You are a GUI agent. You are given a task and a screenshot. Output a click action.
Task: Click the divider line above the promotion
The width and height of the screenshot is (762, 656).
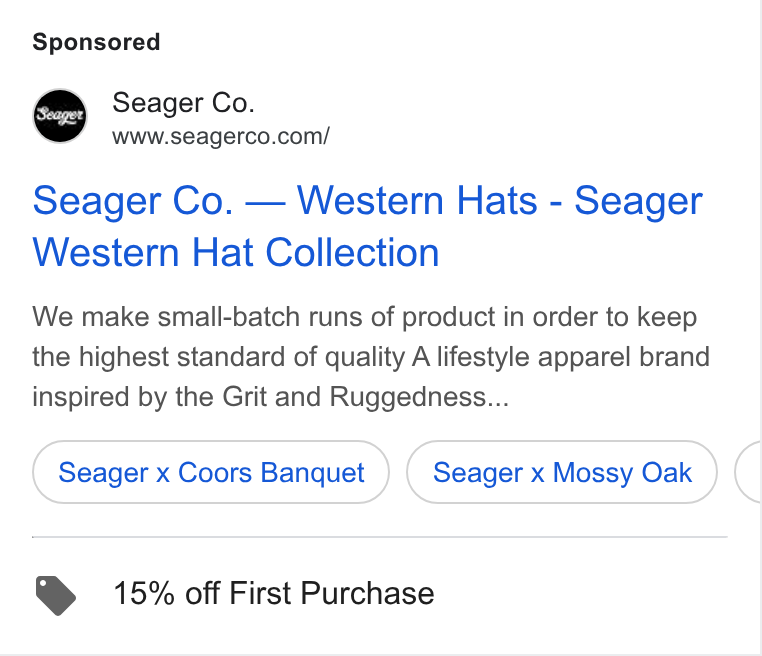(x=380, y=537)
